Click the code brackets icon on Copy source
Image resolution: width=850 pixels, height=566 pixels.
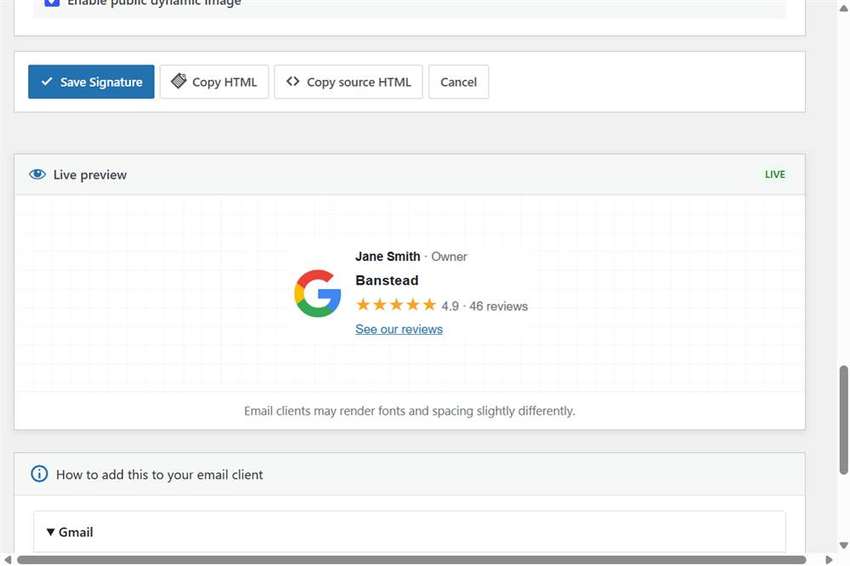(x=293, y=81)
